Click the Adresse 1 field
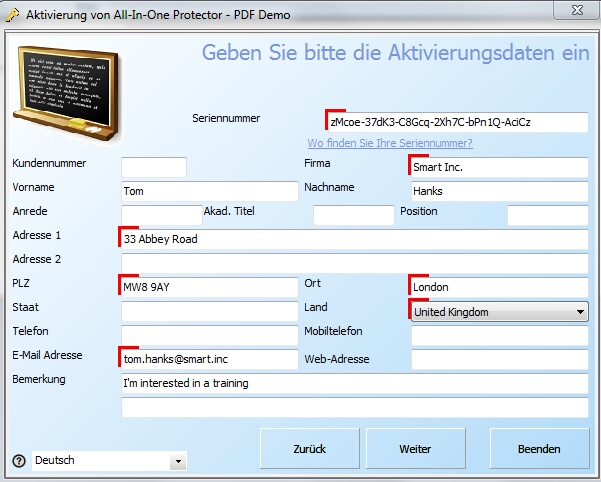The width and height of the screenshot is (601, 482). click(x=353, y=239)
